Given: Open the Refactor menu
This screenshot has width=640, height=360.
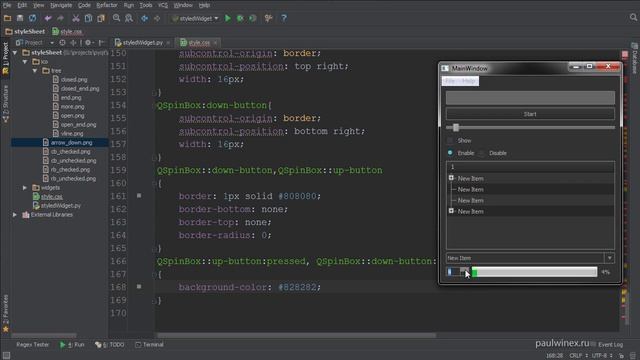Looking at the screenshot, I should [x=107, y=5].
